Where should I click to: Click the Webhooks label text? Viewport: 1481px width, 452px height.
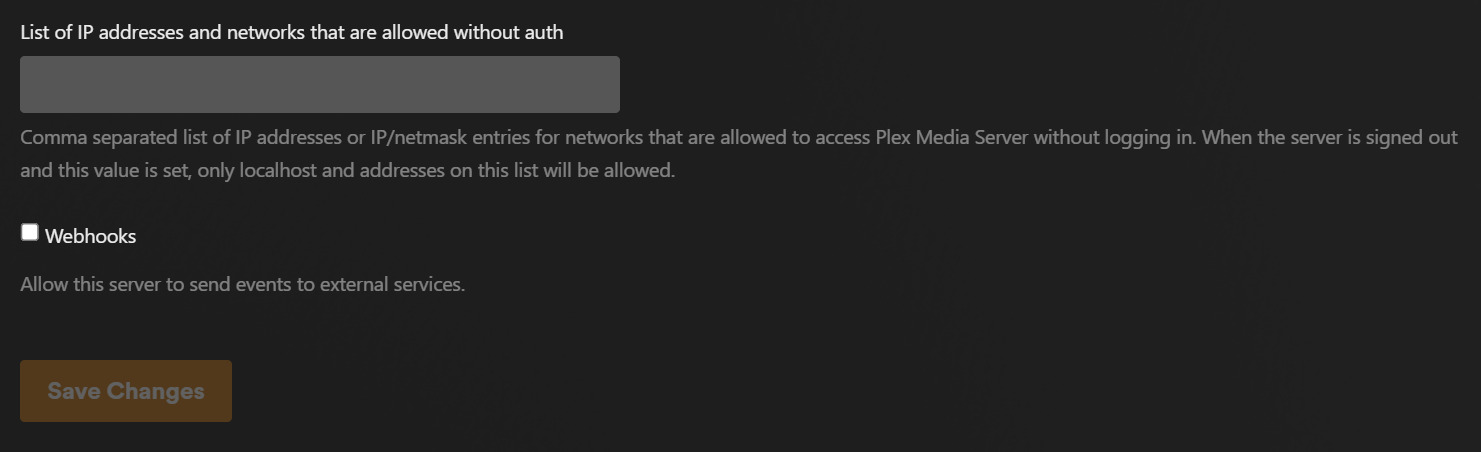(x=90, y=237)
